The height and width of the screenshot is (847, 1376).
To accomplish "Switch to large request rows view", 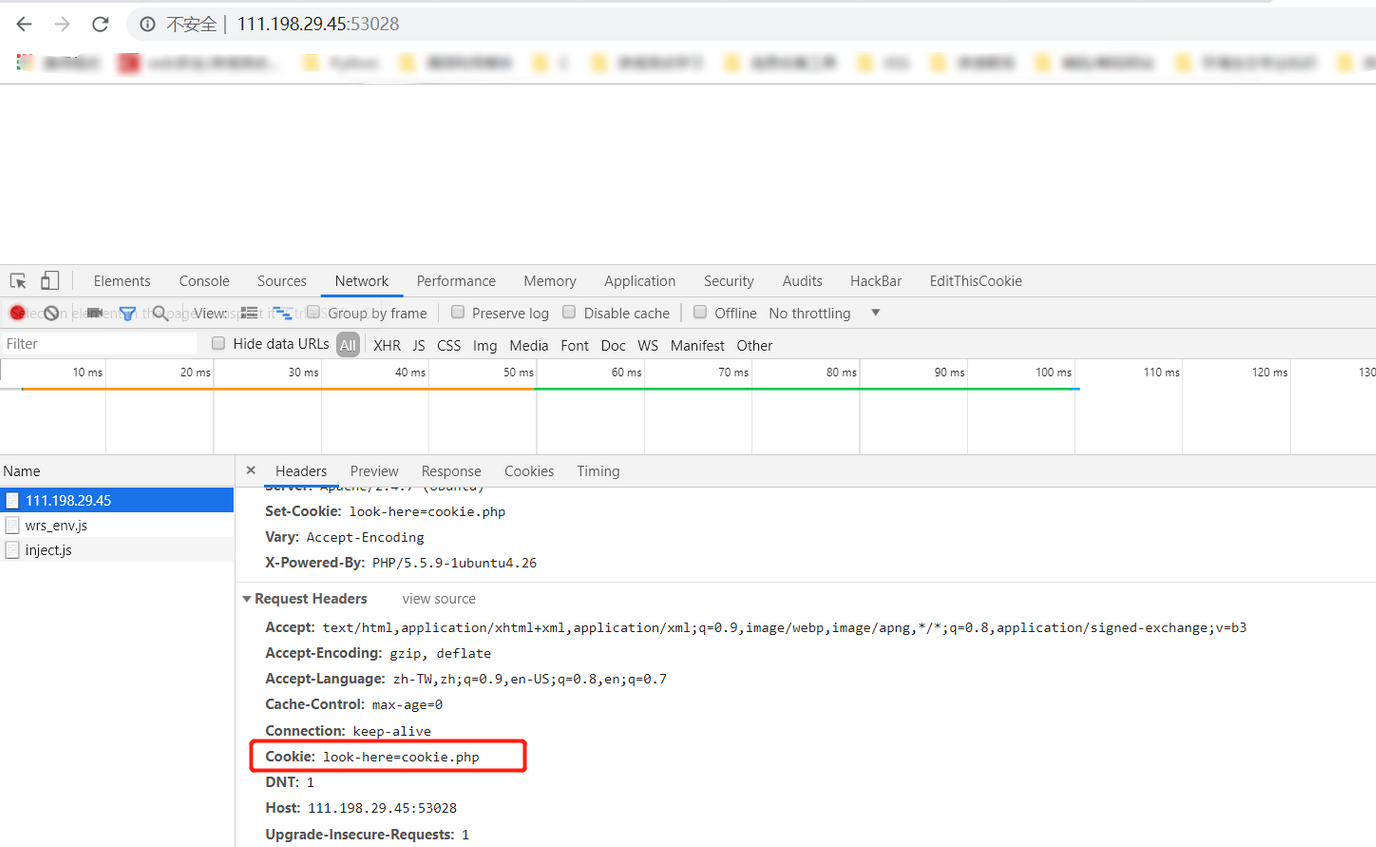I will tap(250, 313).
